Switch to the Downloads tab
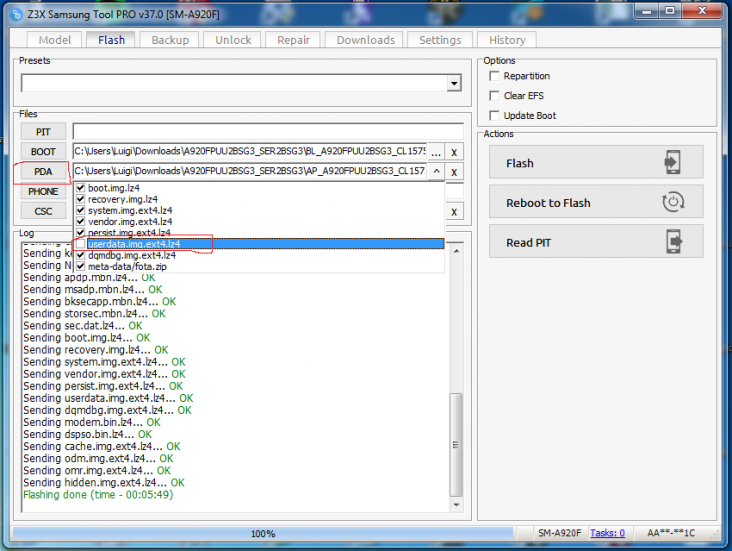The image size is (732, 551). point(366,40)
